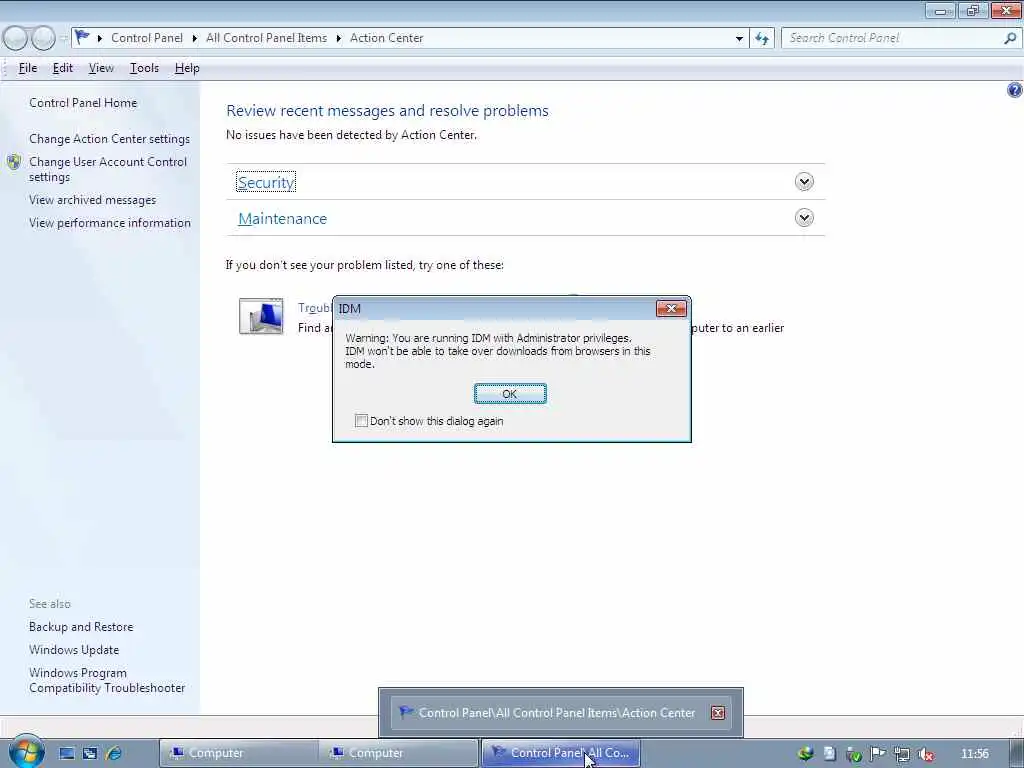
Task: Click the Control Panel taskbar button
Action: [x=560, y=753]
